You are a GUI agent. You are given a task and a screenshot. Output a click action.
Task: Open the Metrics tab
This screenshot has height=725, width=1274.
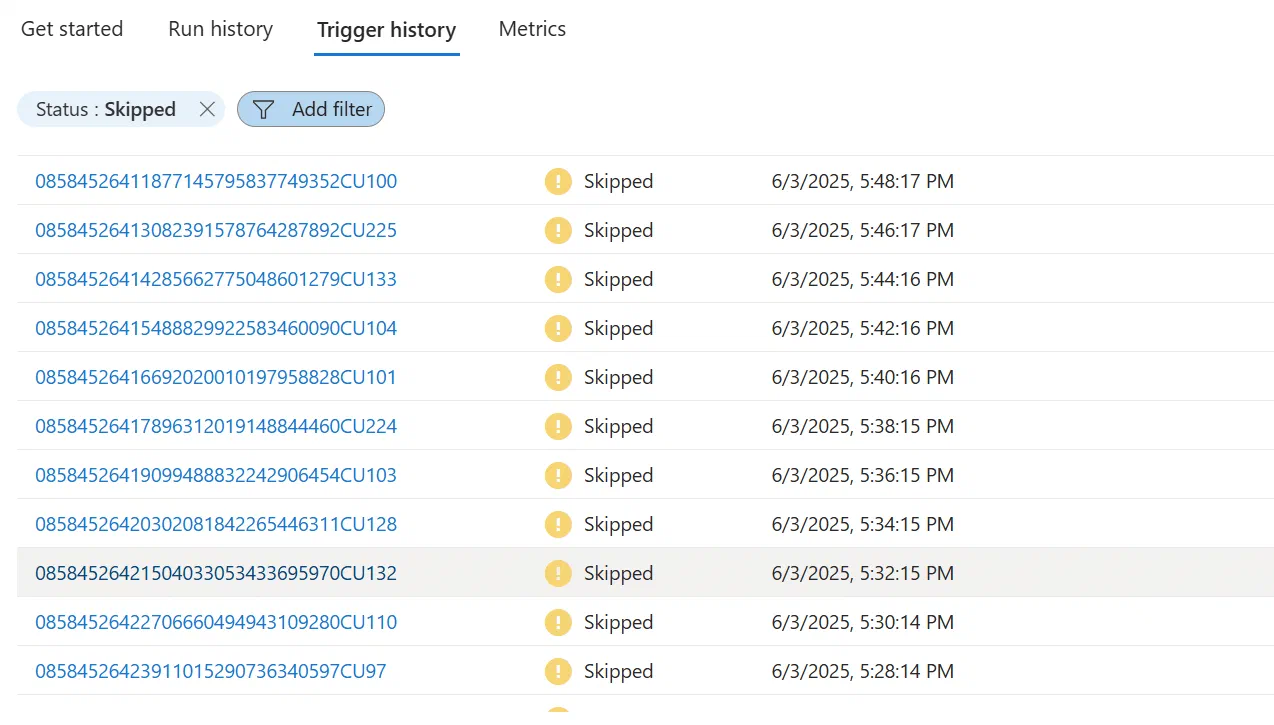click(532, 29)
